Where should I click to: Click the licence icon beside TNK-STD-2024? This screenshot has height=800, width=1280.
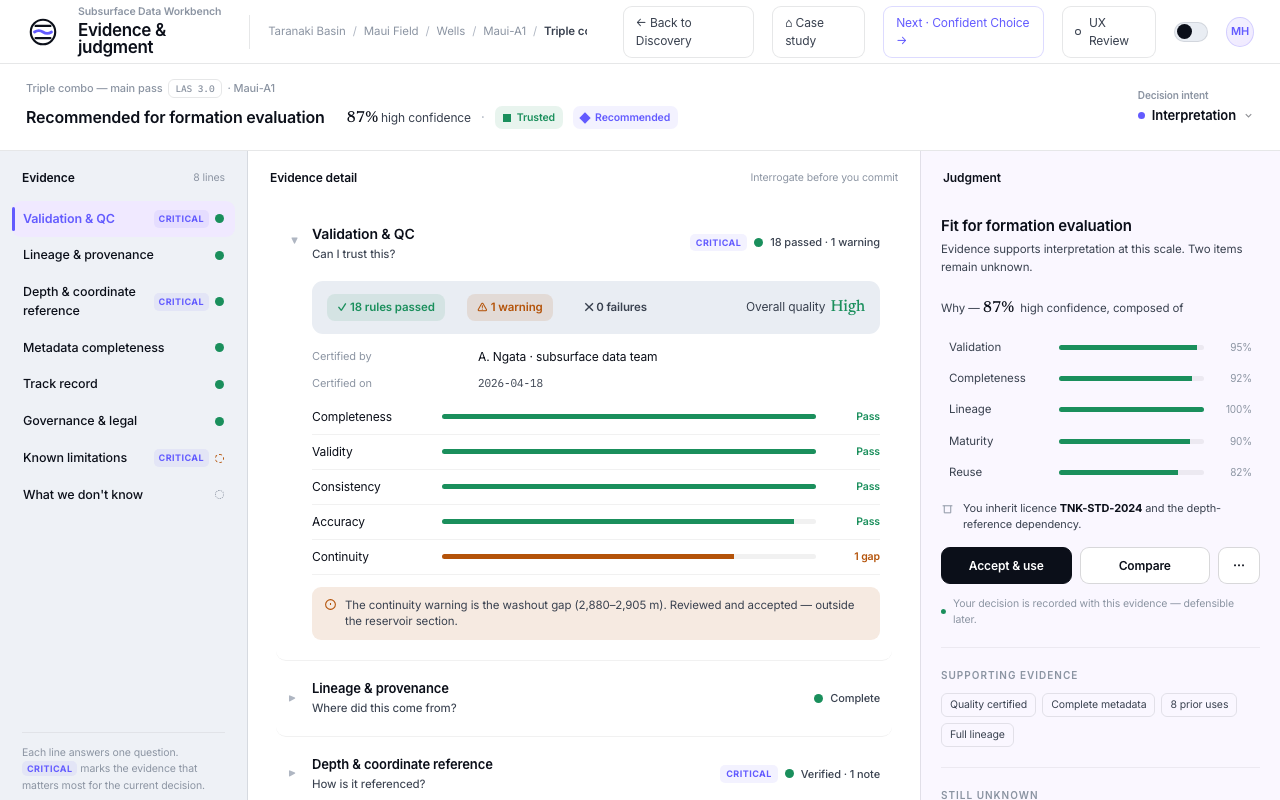(x=948, y=509)
